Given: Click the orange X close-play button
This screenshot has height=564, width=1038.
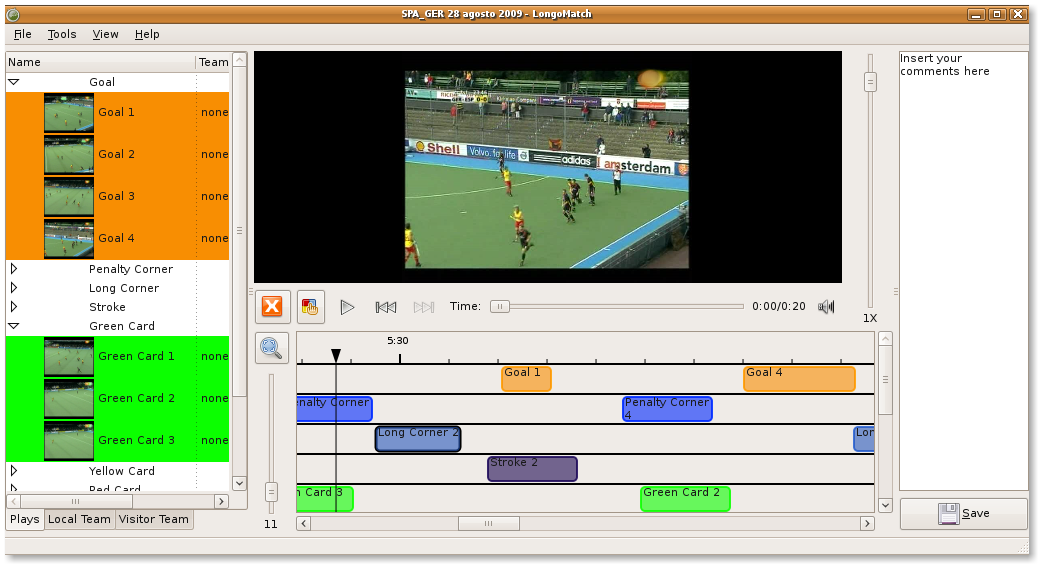Looking at the screenshot, I should coord(272,307).
